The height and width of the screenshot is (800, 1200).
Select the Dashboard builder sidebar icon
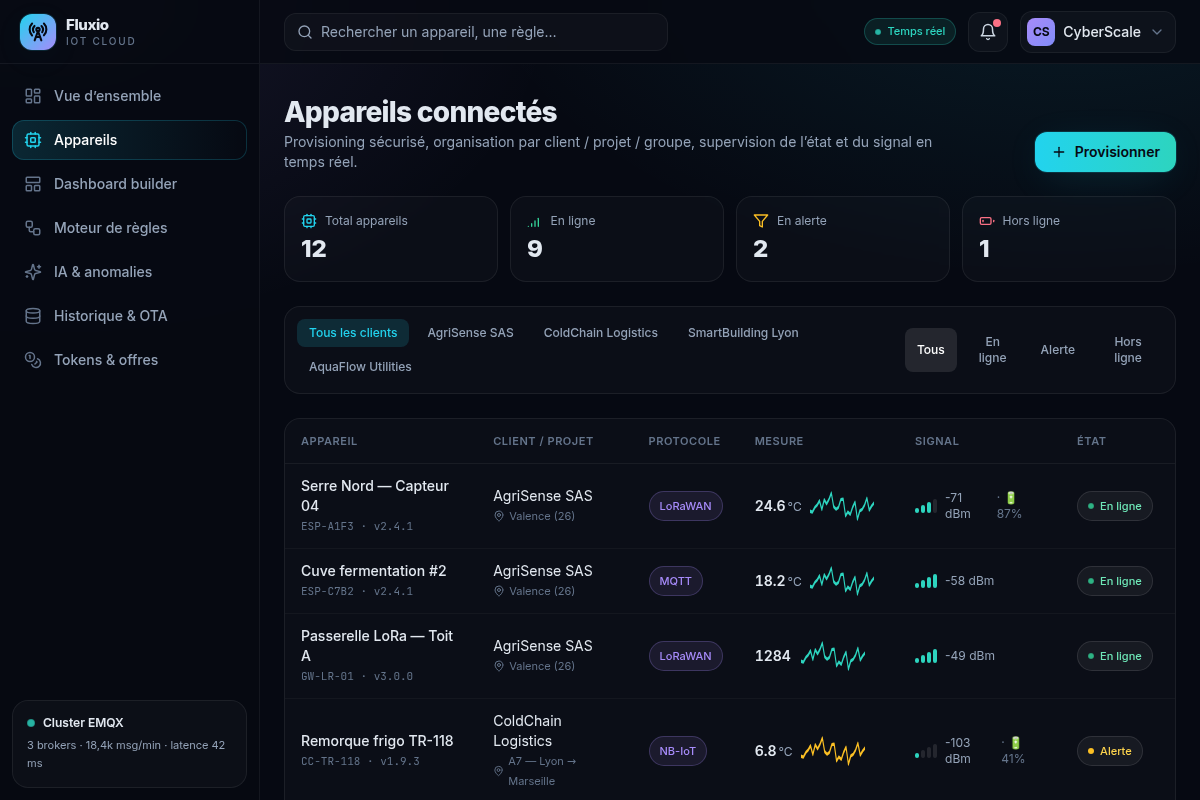click(33, 184)
